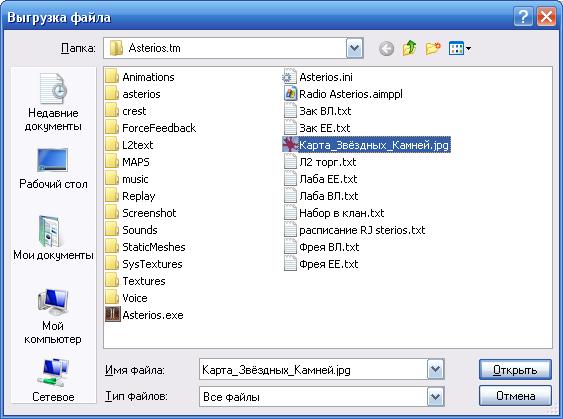Select the Radio Asterios.aimppl playlist icon
The height and width of the screenshot is (419, 563).
click(290, 94)
